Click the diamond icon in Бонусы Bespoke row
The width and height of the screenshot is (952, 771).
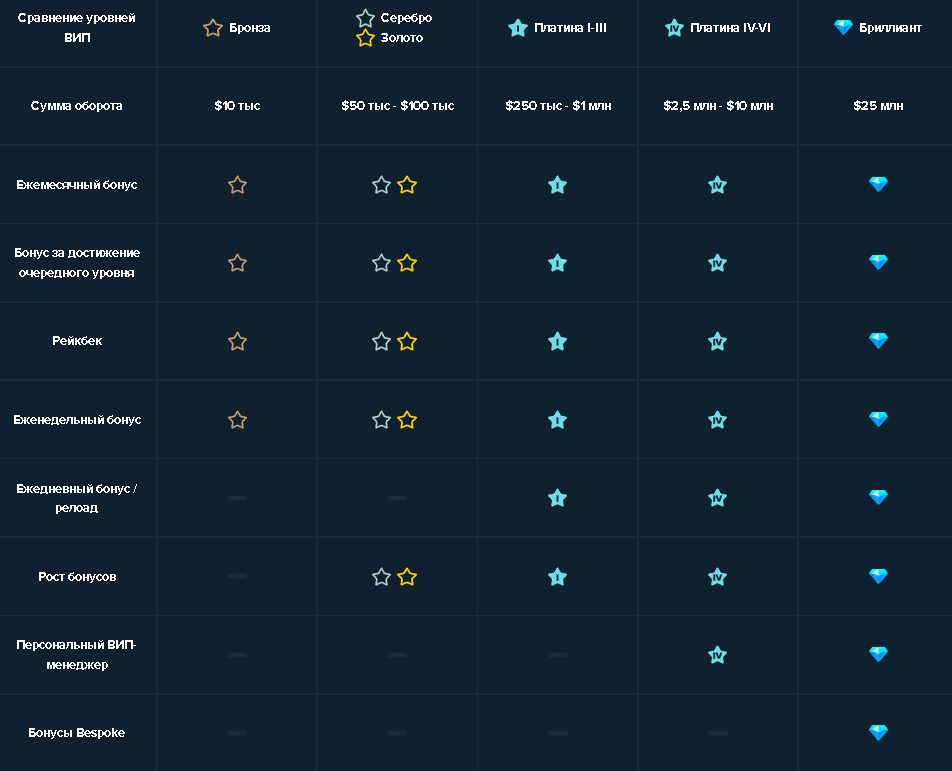tap(878, 733)
